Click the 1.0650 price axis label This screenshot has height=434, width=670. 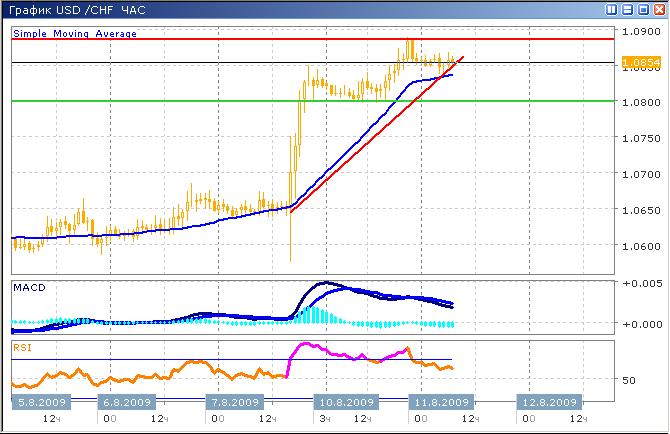[x=639, y=210]
